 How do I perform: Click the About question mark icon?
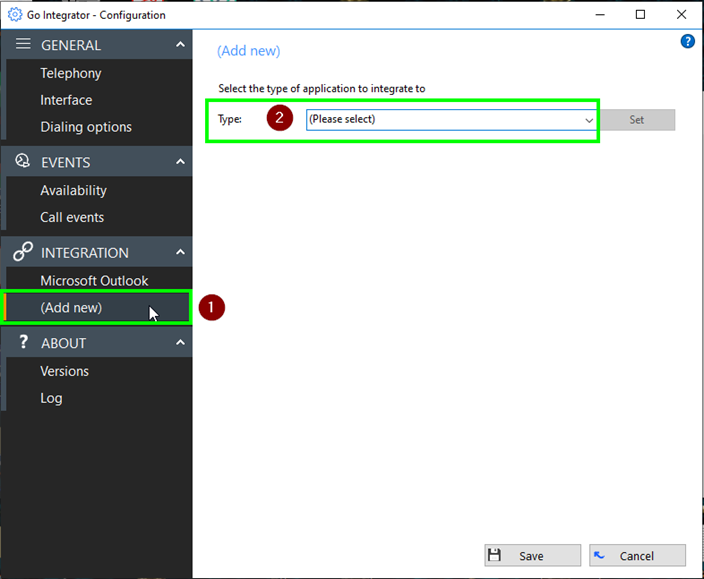pyautogui.click(x=23, y=342)
